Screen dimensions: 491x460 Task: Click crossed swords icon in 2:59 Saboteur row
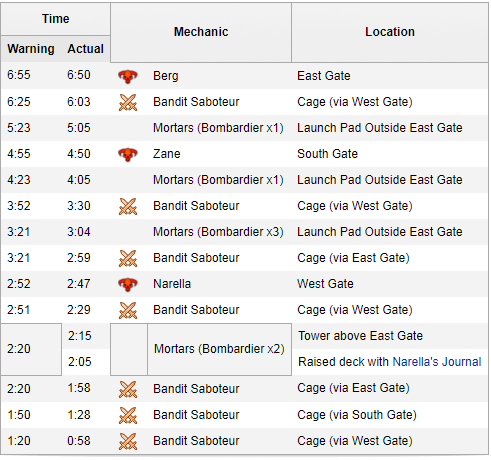pos(128,258)
